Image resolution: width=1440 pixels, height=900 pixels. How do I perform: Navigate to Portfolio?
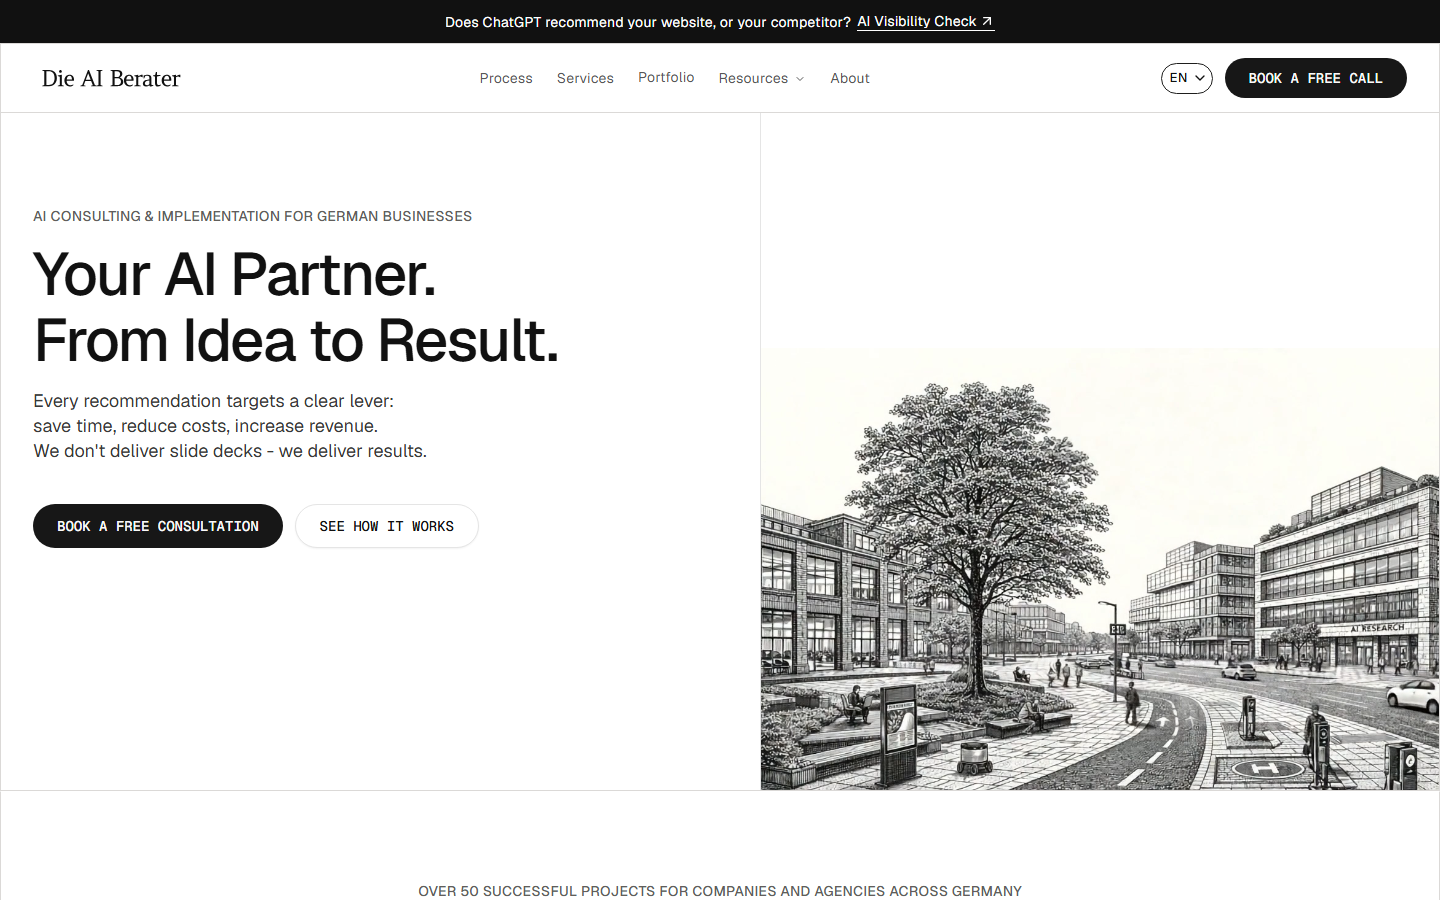click(666, 77)
